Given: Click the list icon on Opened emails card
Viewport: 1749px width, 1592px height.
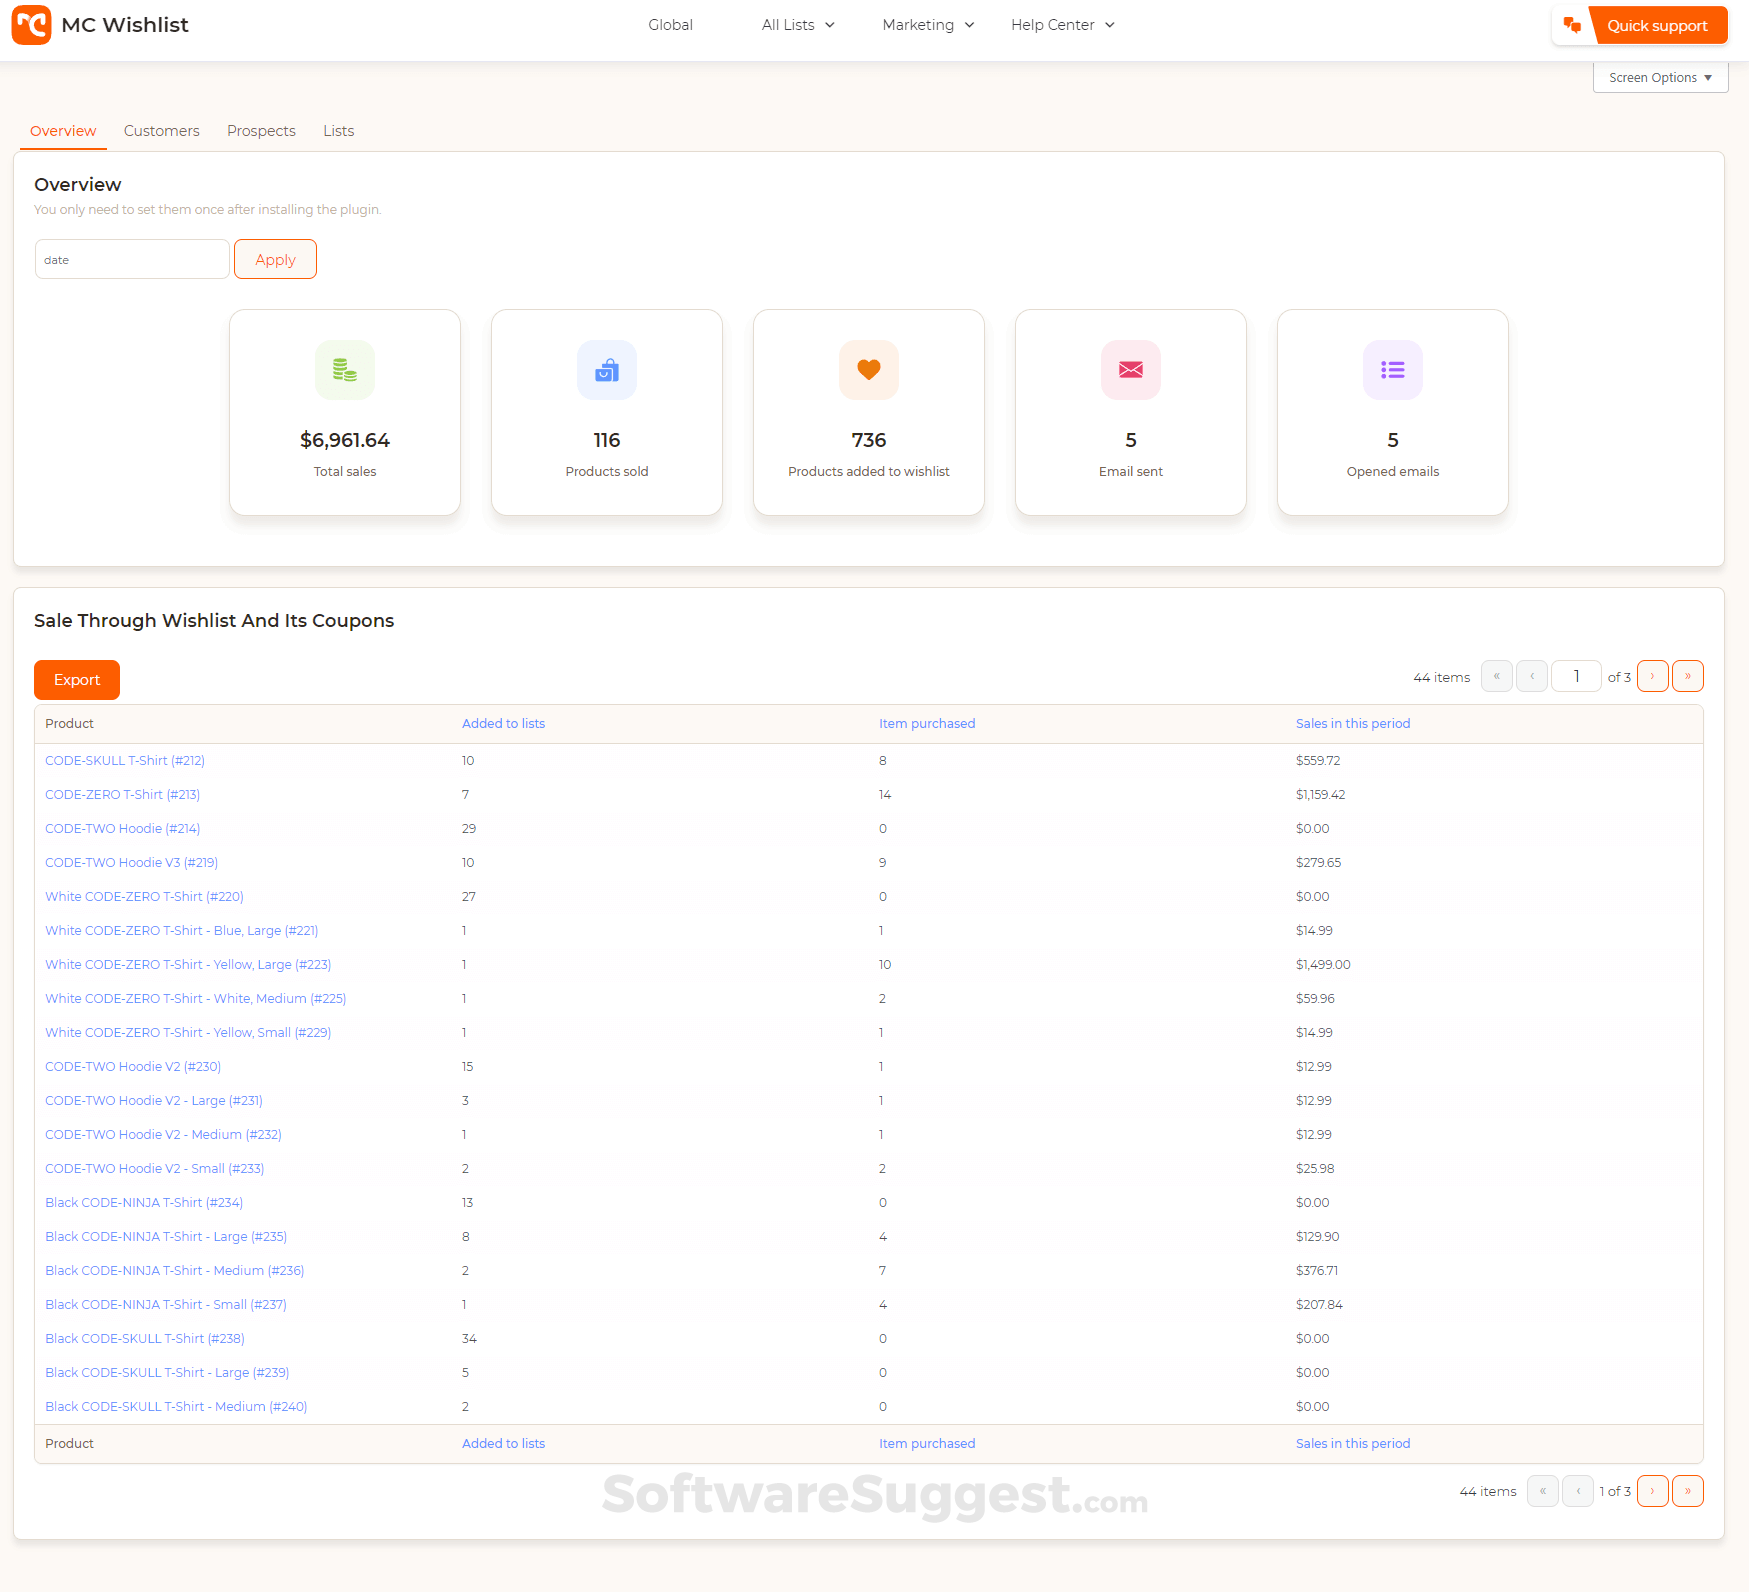Looking at the screenshot, I should coord(1392,370).
